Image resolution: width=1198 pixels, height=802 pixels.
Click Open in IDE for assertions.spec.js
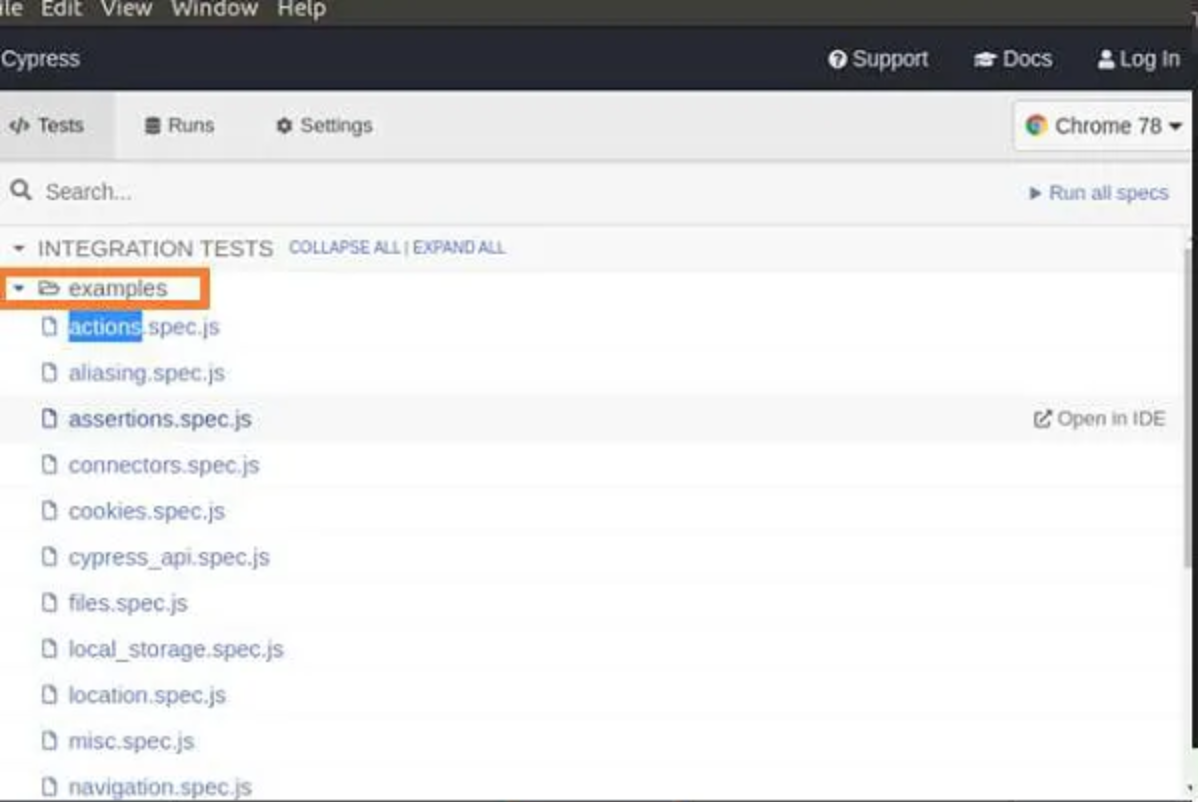point(1099,419)
